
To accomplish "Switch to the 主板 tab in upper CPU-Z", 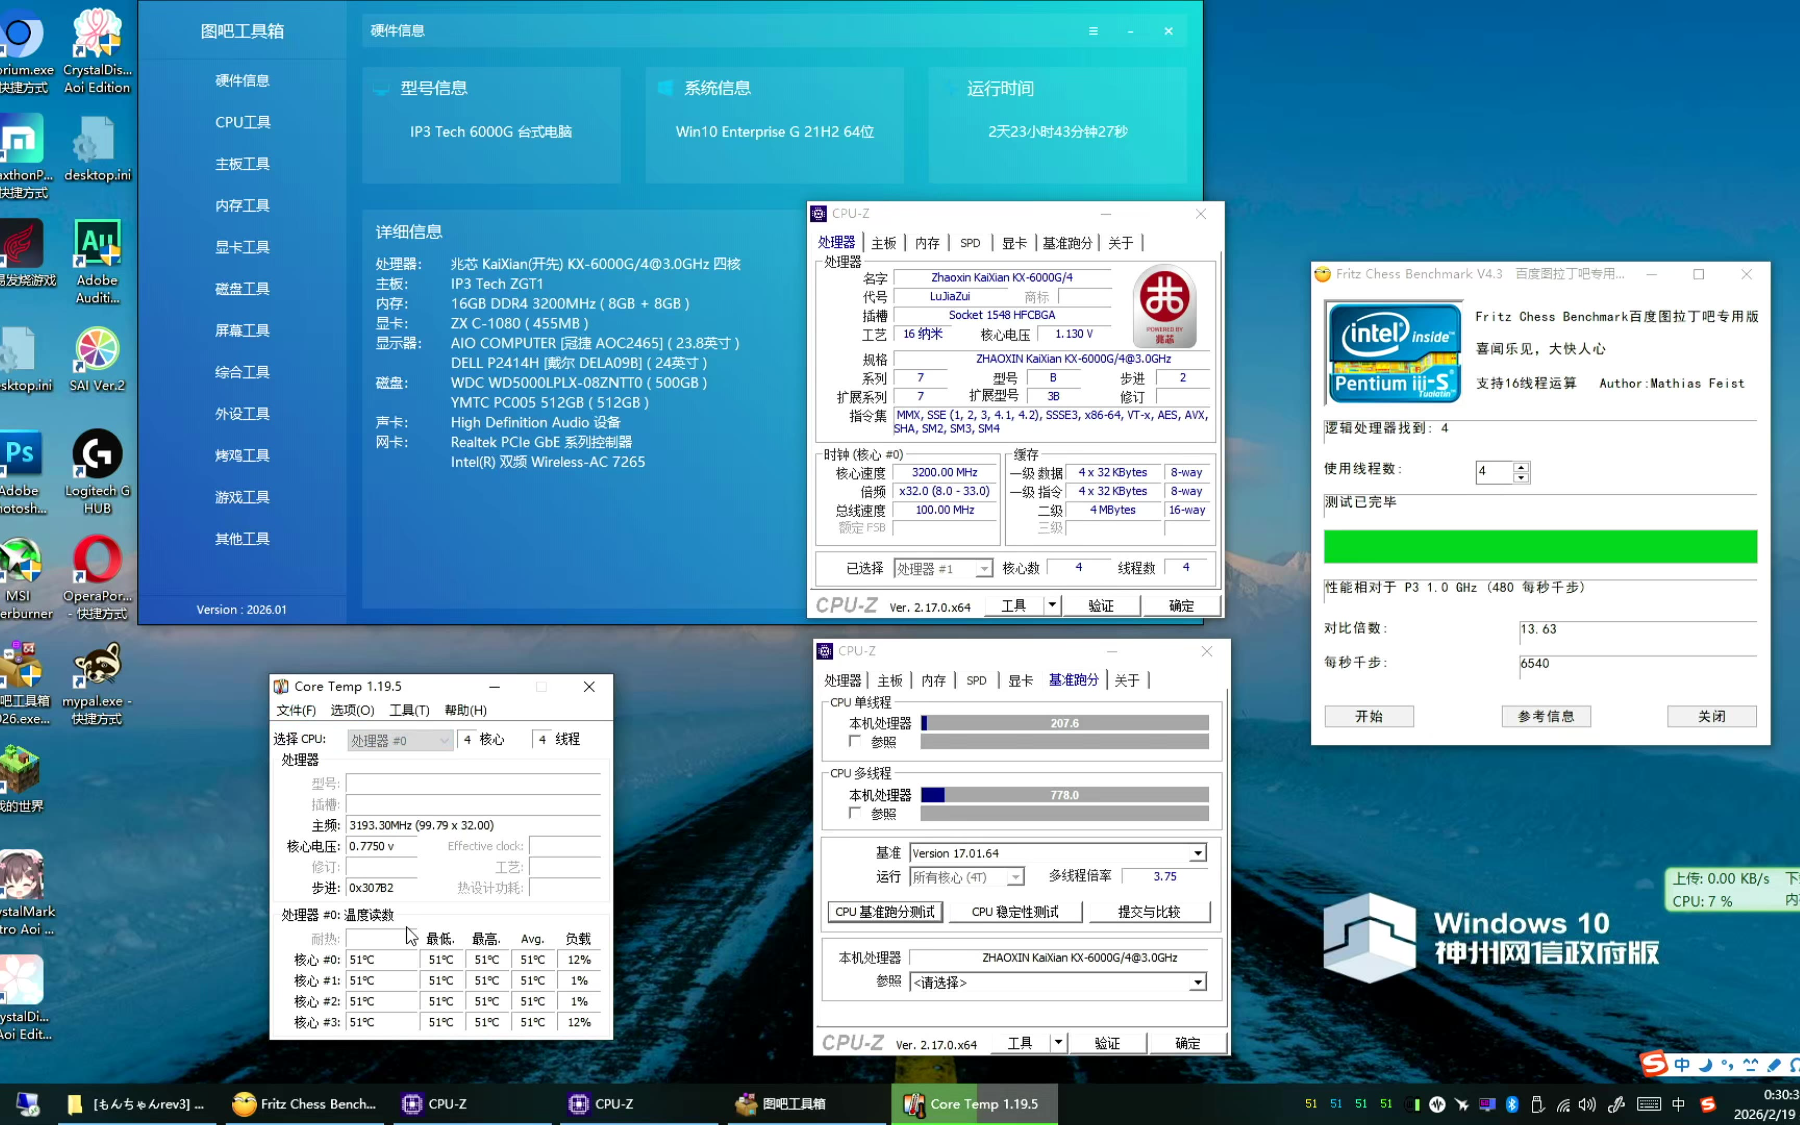I will (x=883, y=243).
